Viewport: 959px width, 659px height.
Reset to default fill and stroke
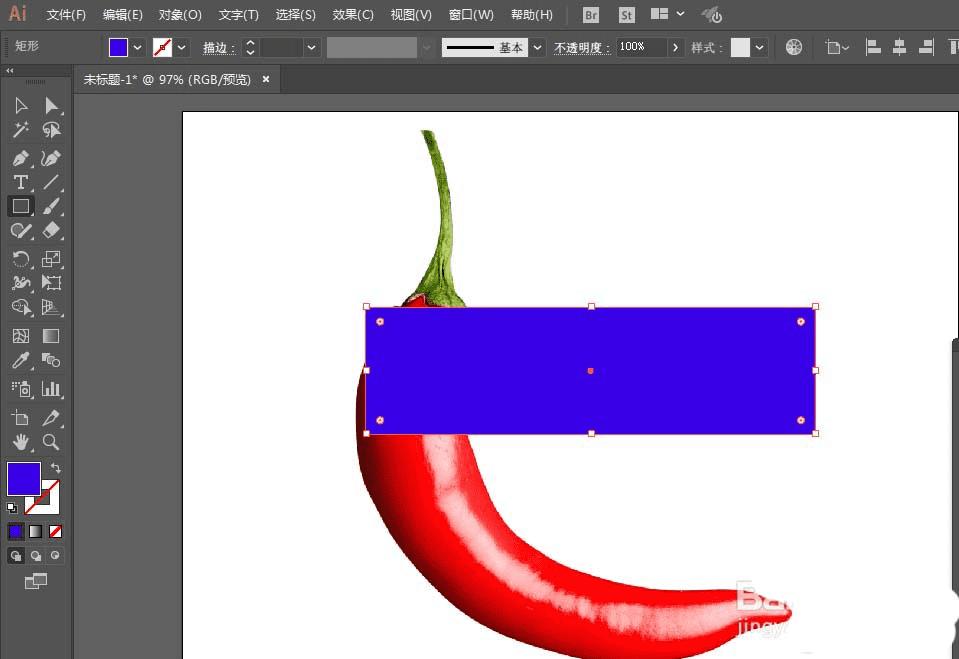pos(14,507)
